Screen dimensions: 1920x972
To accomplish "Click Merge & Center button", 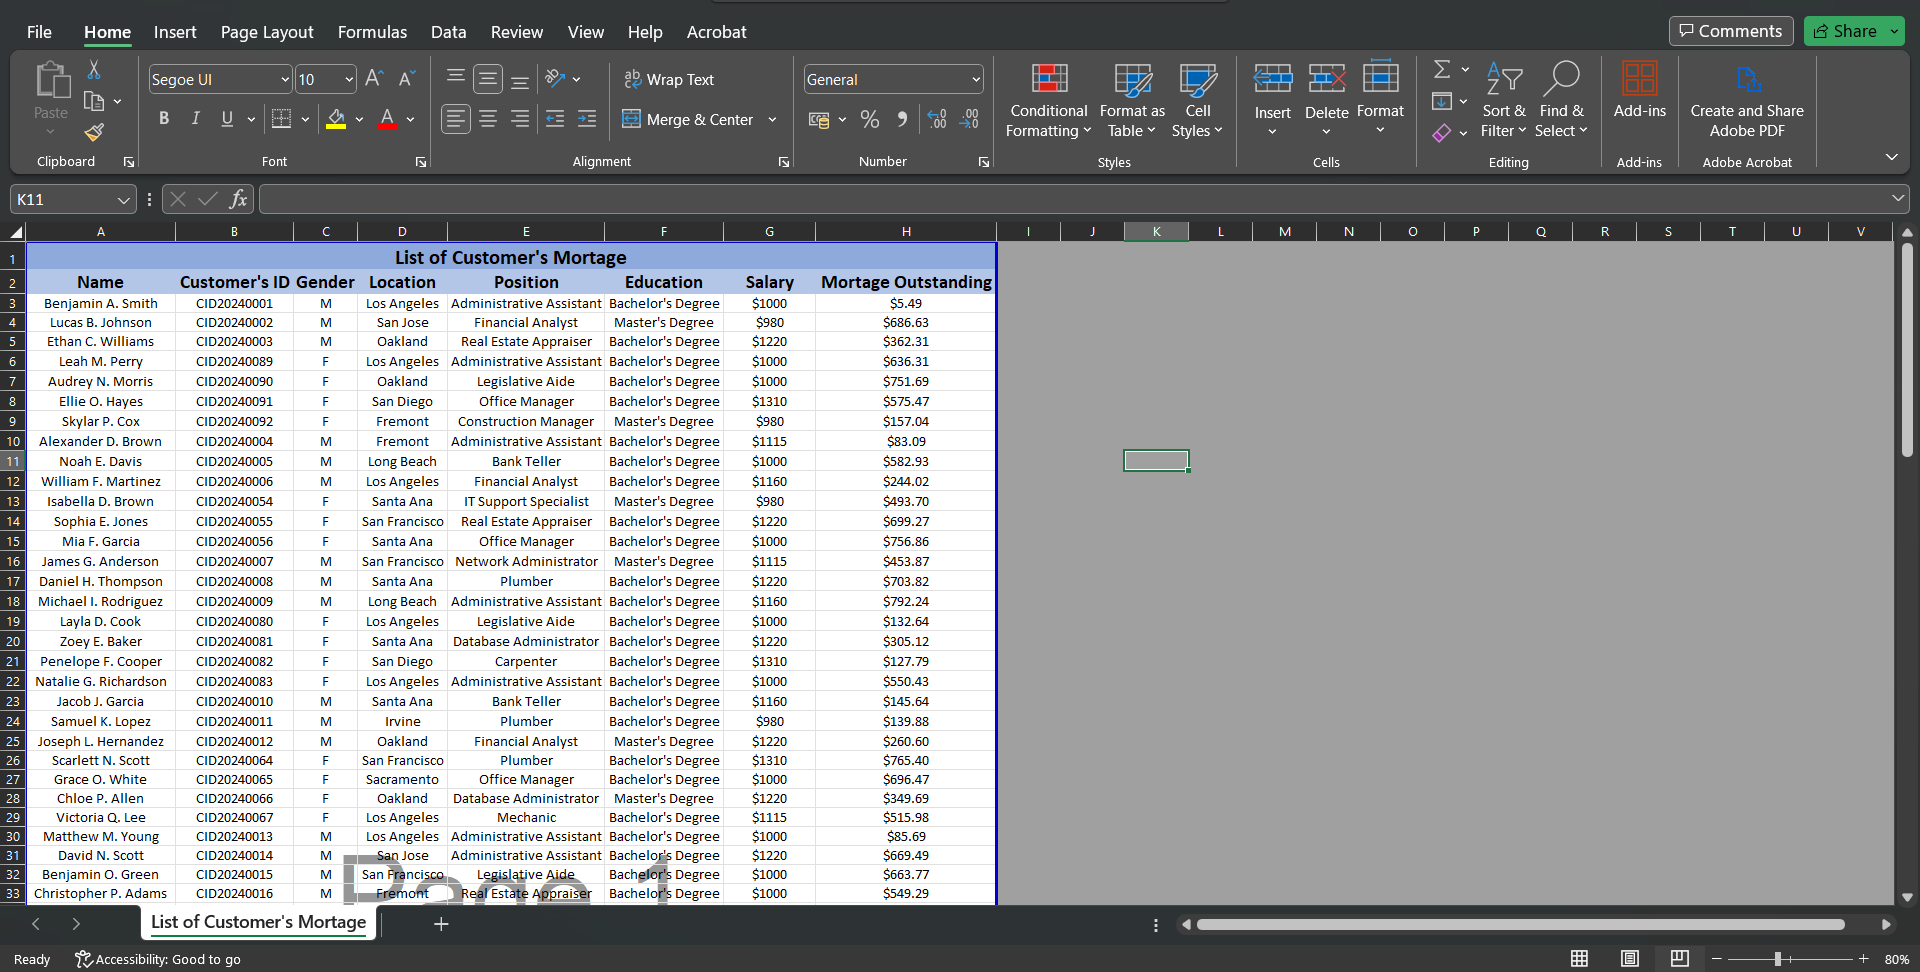I will pyautogui.click(x=688, y=120).
